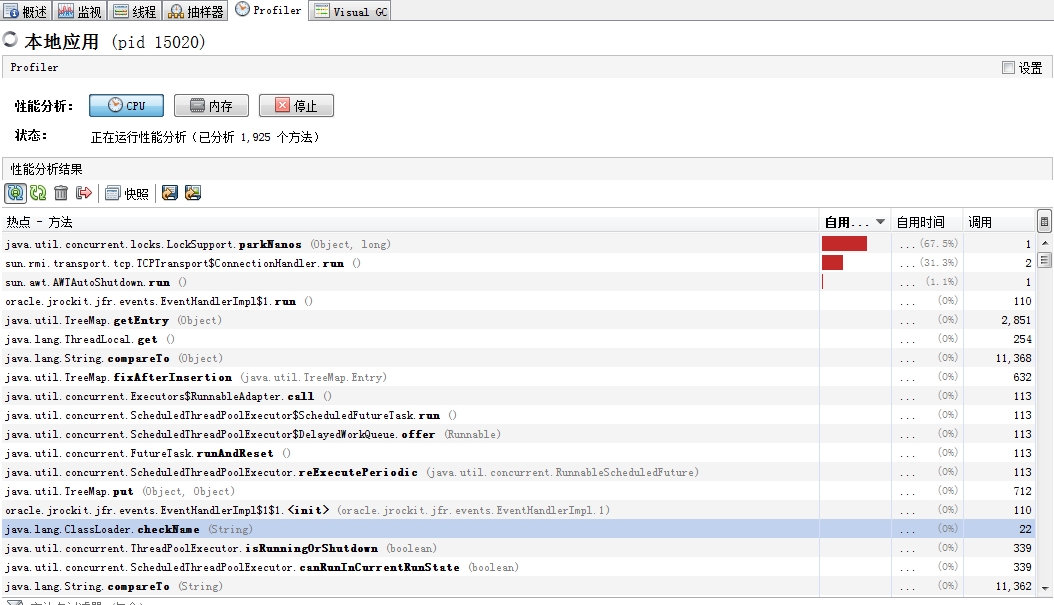1054x605 pixels.
Task: Click the vertical scrollbar thumb of the table
Action: [x=1044, y=259]
